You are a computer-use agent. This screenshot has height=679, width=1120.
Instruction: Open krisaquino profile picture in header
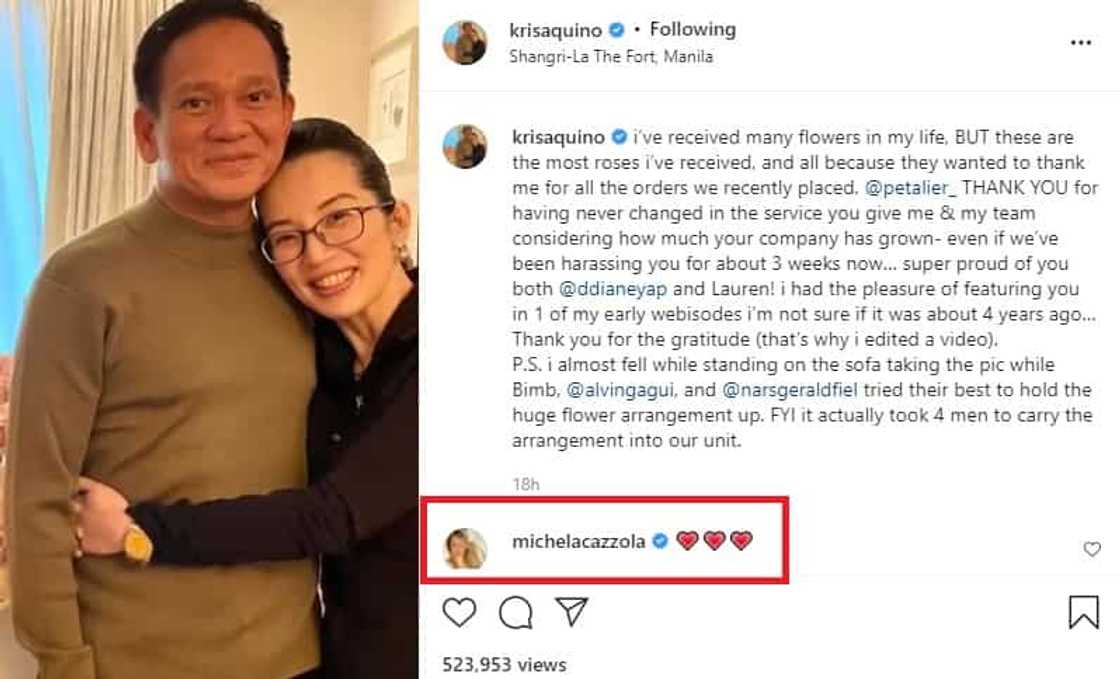(x=465, y=42)
